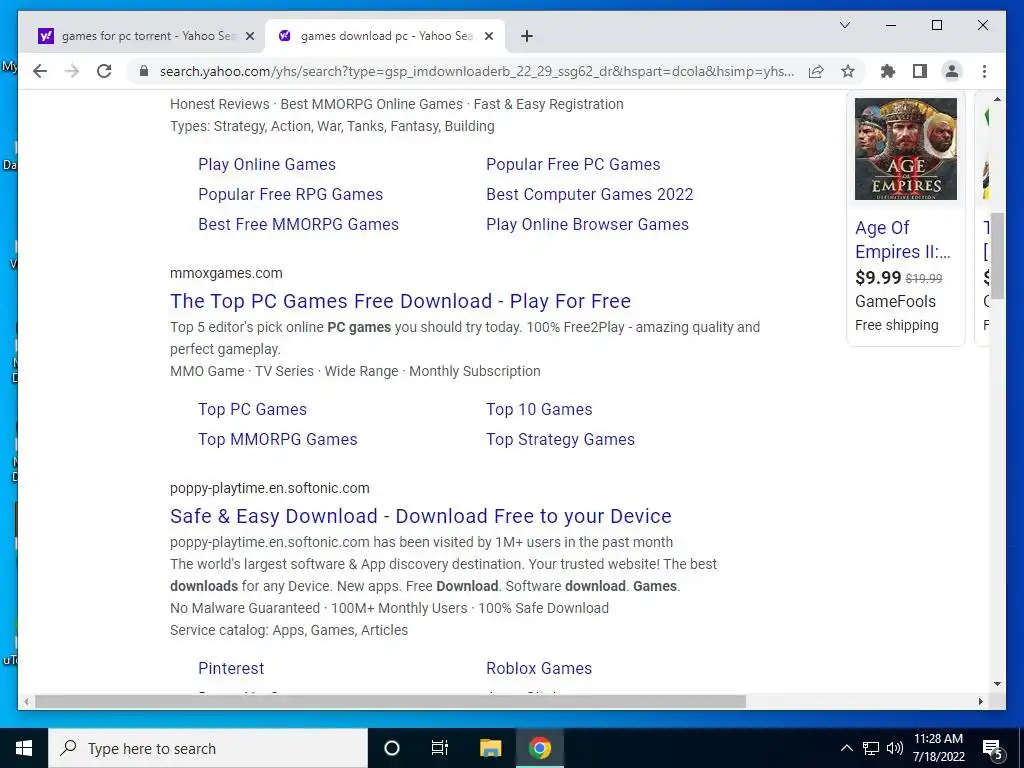Click the poppy-playtime.en.softonic.com domain text
This screenshot has height=768, width=1024.
coord(269,488)
